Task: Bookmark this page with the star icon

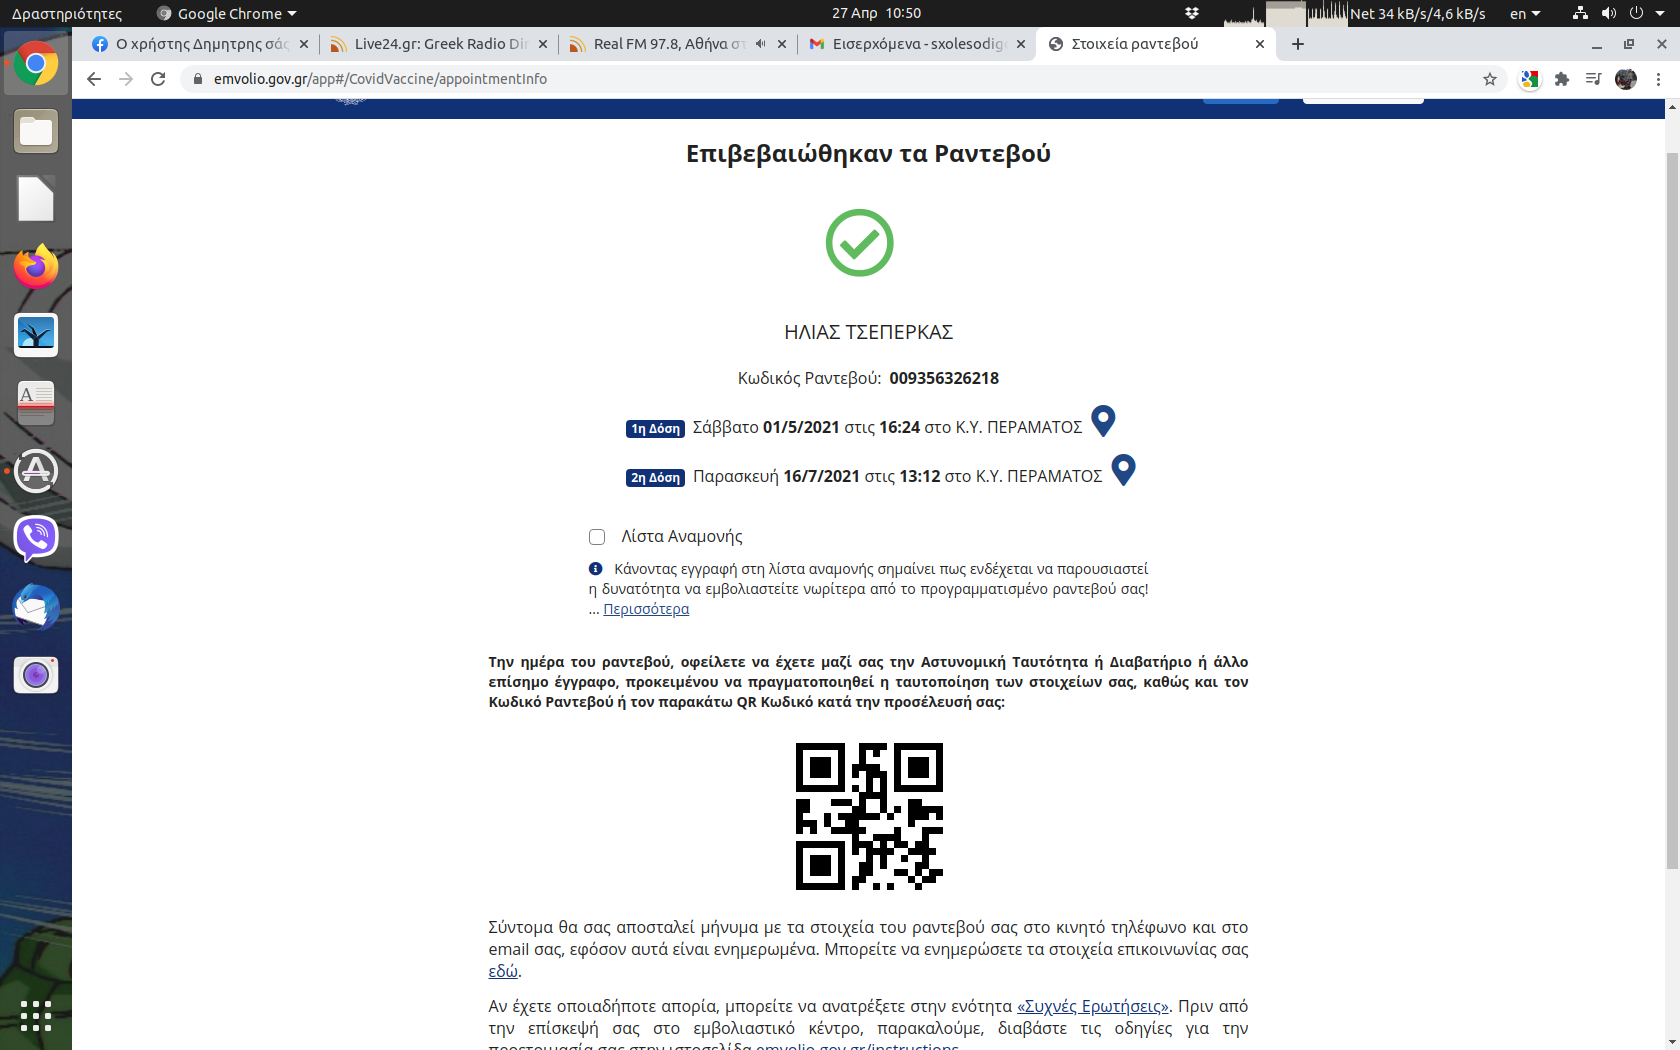Action: 1490,79
